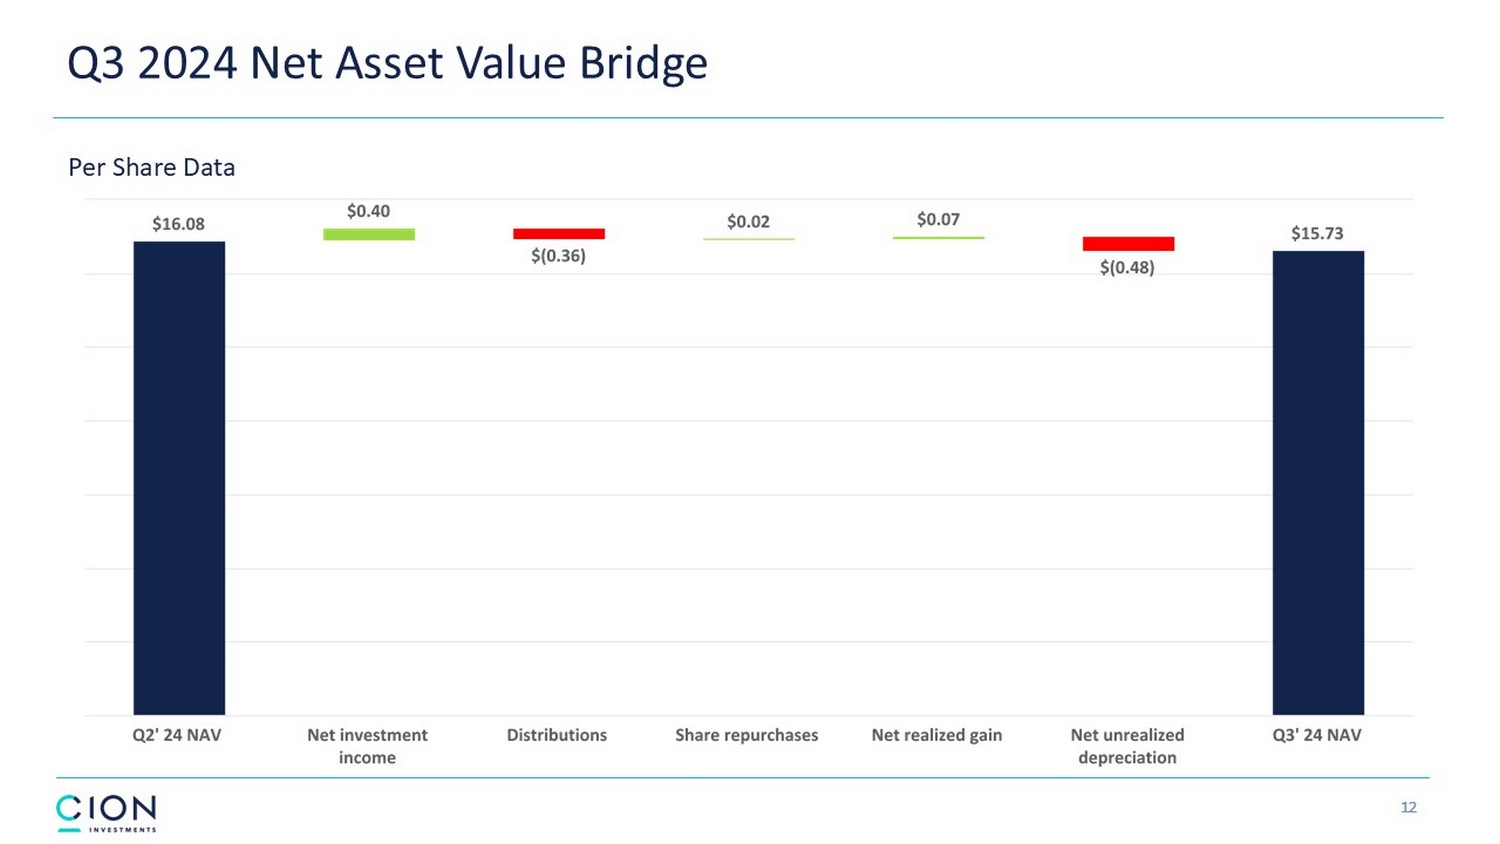Click the $0.40 data label
1500x844 pixels.
[368, 211]
